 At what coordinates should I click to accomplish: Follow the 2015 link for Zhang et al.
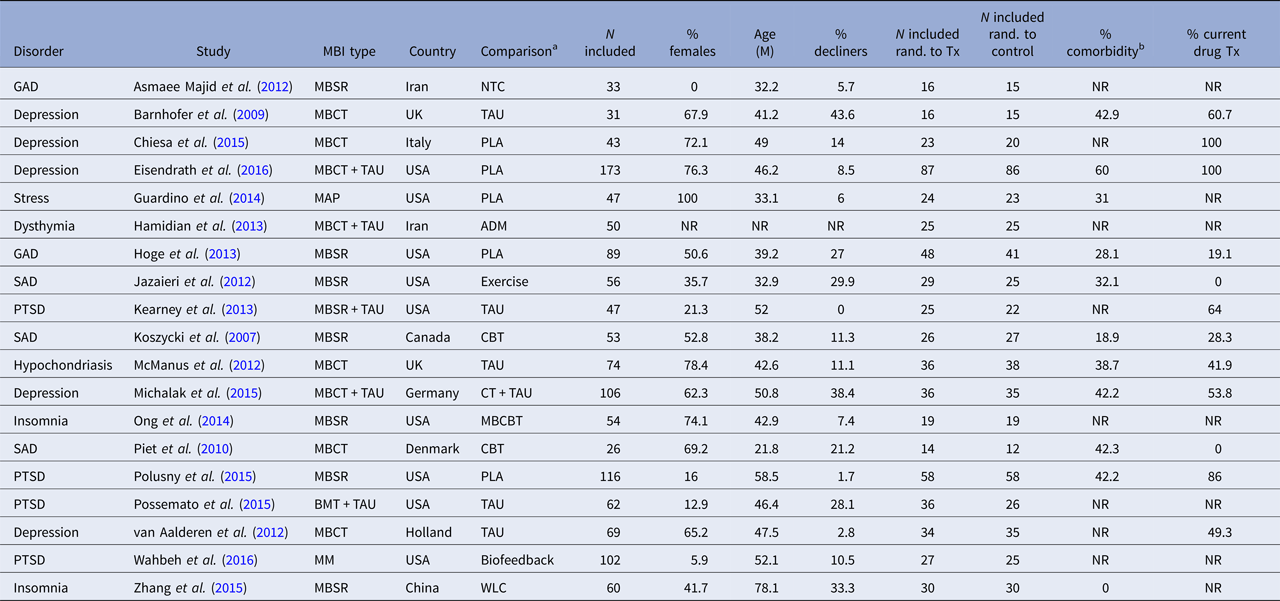click(228, 589)
